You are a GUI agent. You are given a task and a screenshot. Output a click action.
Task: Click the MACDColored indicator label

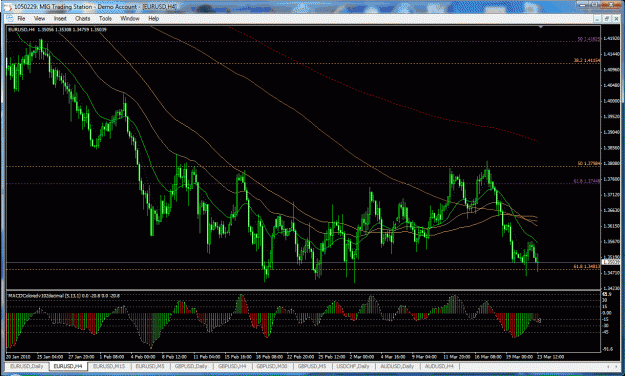click(64, 296)
